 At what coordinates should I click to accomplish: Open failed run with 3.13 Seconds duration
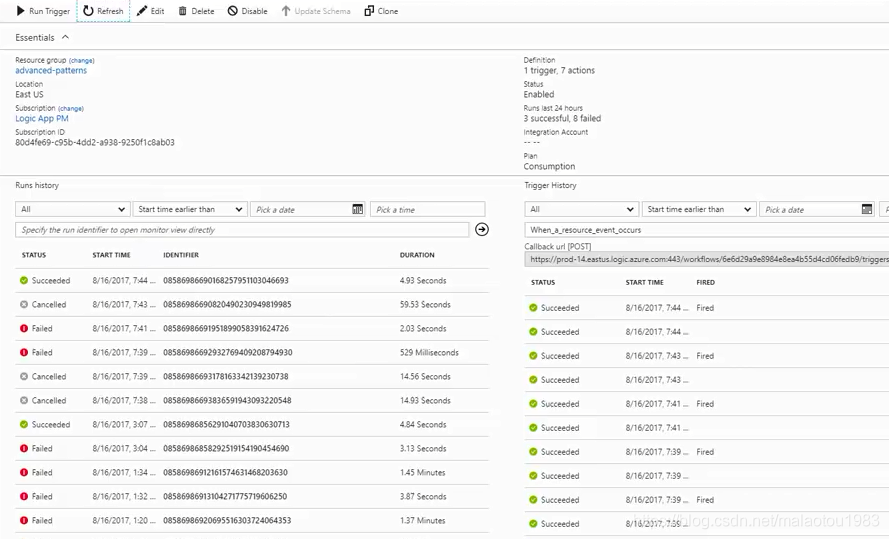click(252, 448)
